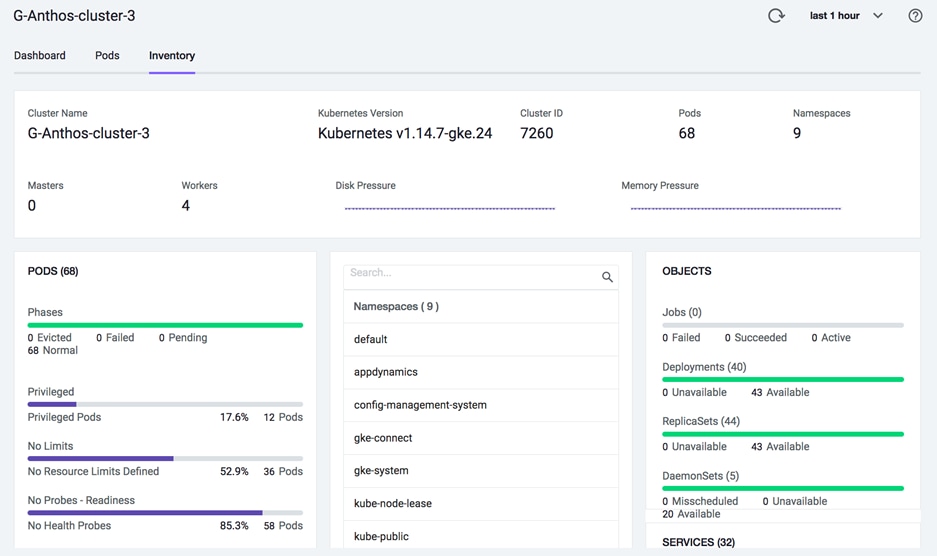Select the gke-connect namespace
Screen dimensions: 937x556
480,438
